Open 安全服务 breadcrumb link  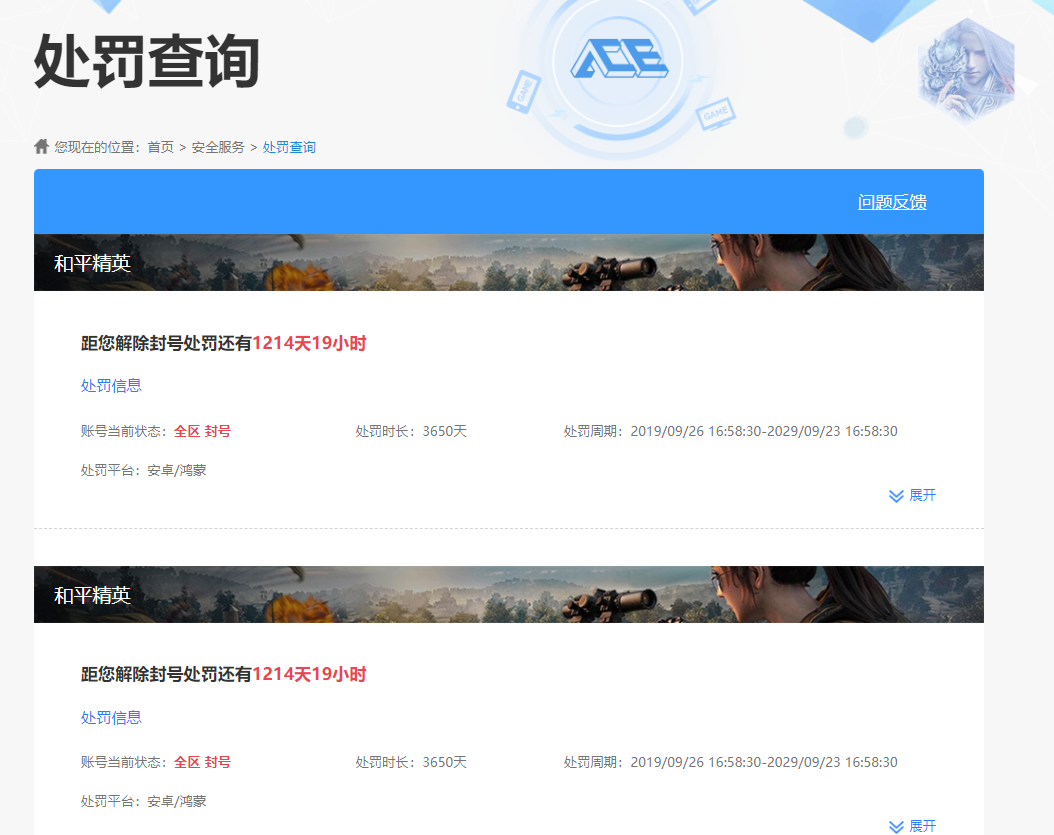pyautogui.click(x=218, y=147)
